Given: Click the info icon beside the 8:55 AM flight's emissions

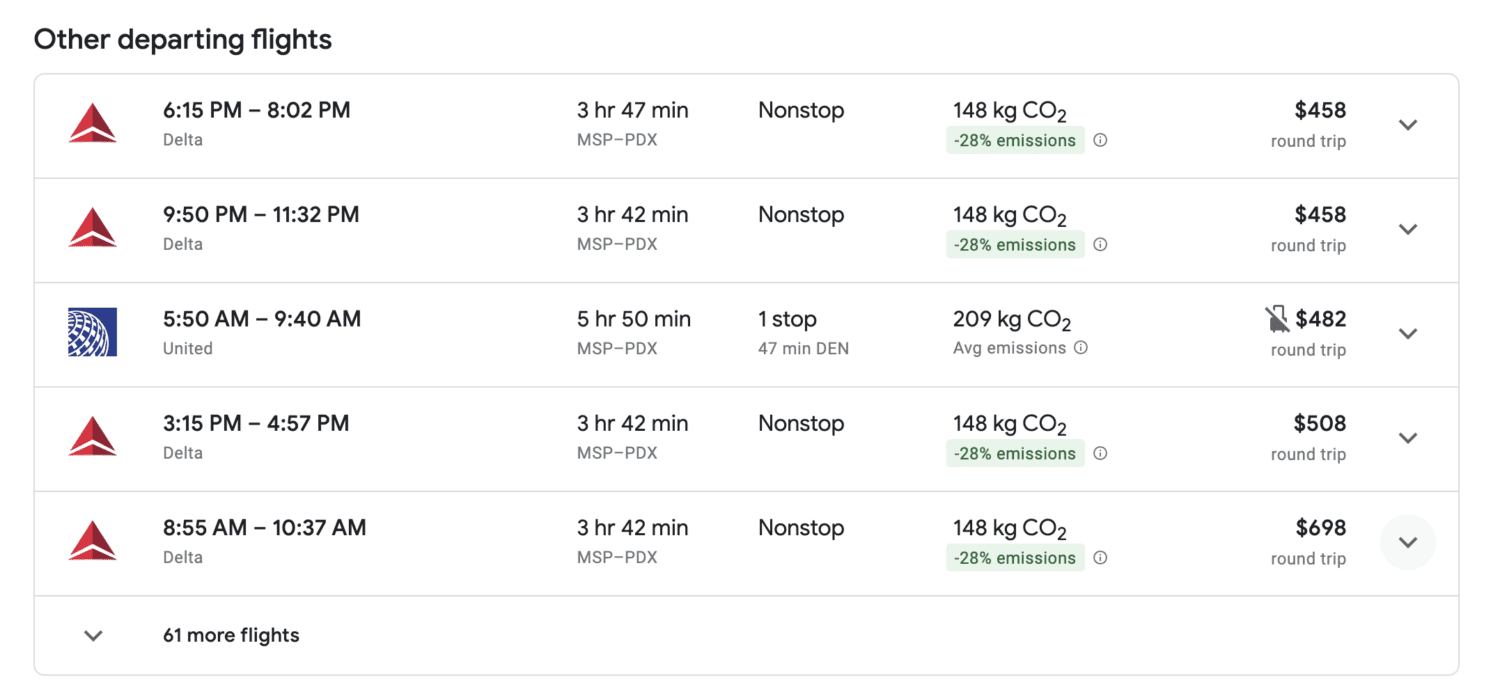Looking at the screenshot, I should pos(1100,558).
